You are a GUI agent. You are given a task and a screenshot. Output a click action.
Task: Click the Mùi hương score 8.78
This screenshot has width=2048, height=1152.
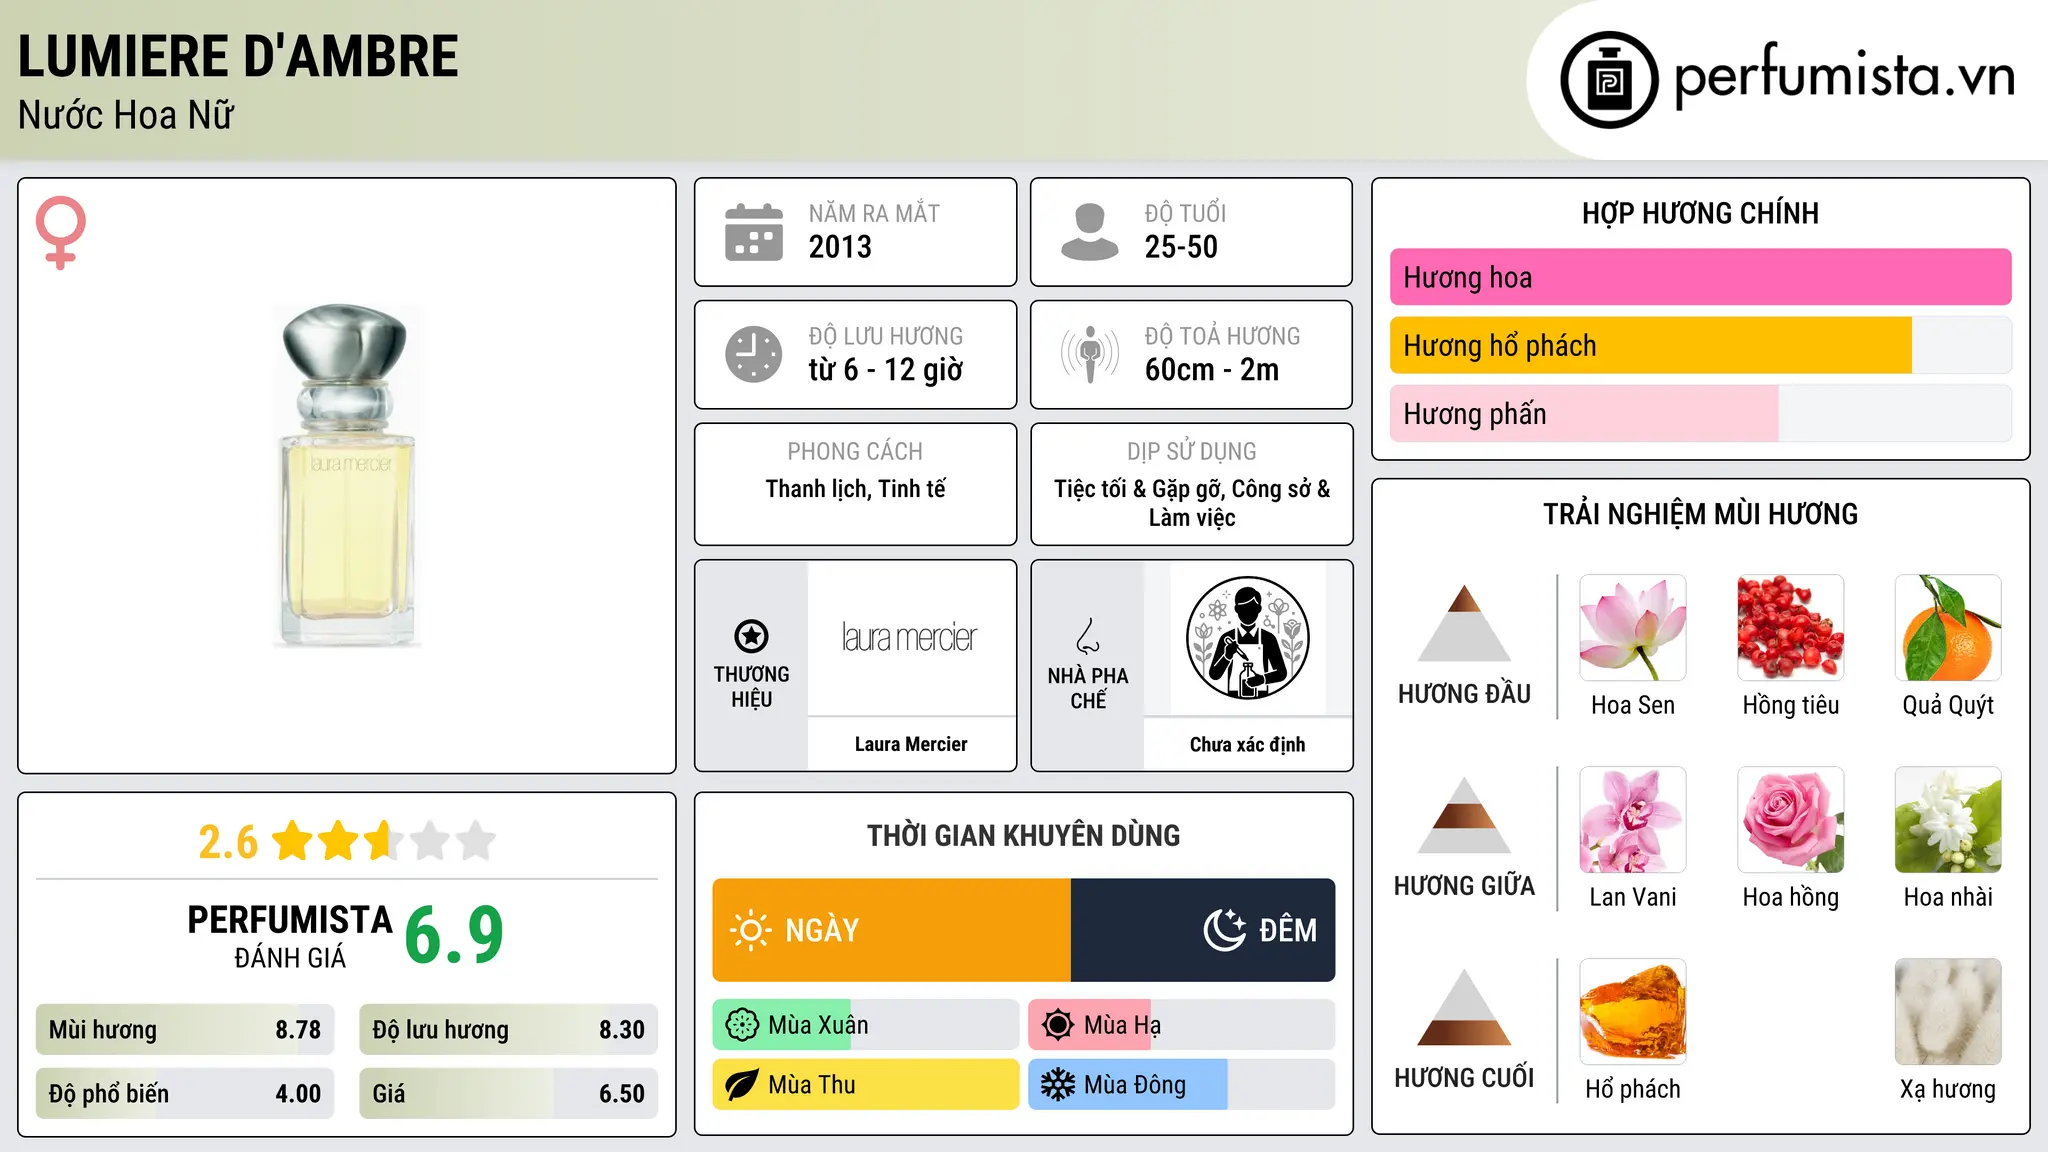[298, 1030]
